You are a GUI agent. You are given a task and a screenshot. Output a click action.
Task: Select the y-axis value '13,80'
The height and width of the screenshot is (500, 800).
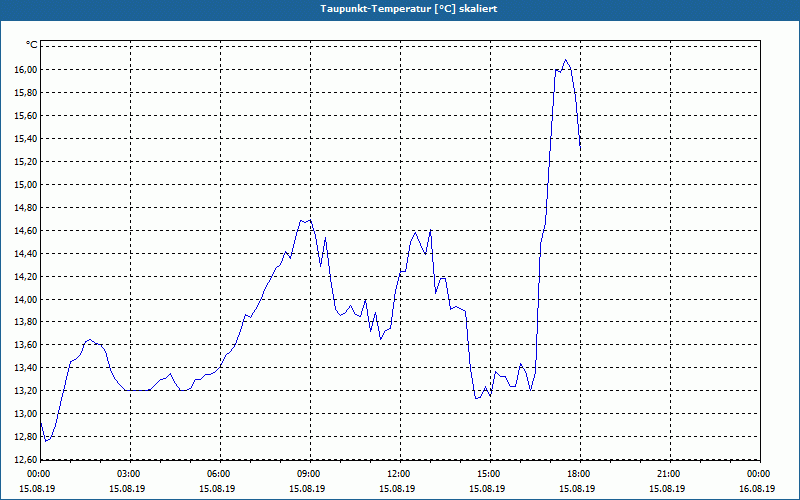[27, 322]
